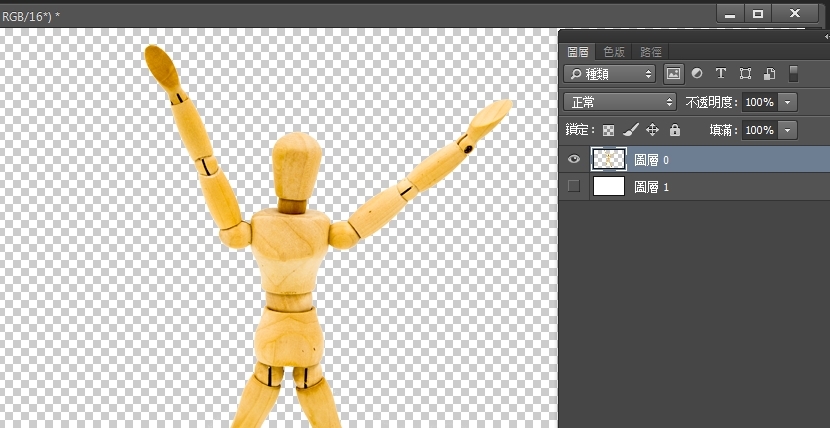Click the 圖層 1 layer name
The height and width of the screenshot is (428, 830).
[652, 187]
